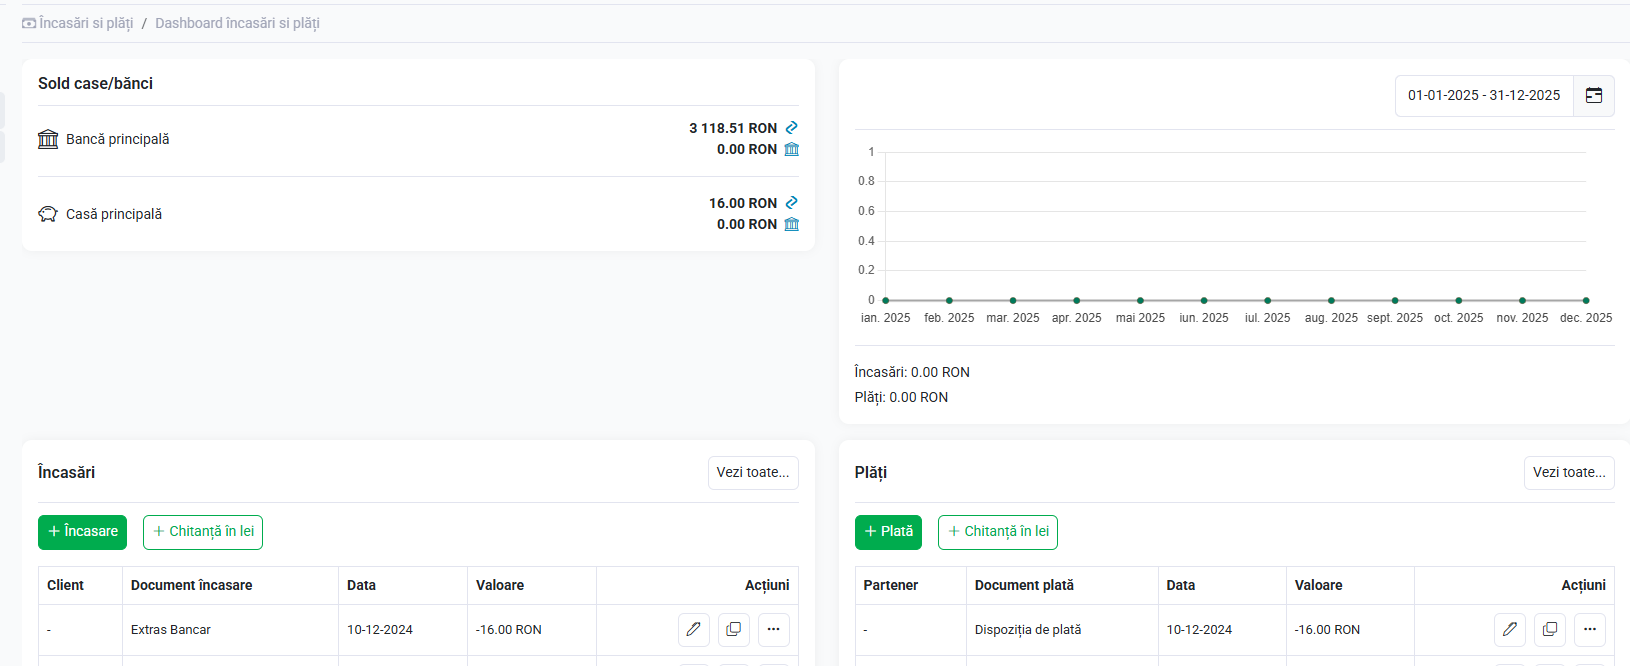Click the 16.00 RON cash balance
The height and width of the screenshot is (666, 1630).
[743, 203]
